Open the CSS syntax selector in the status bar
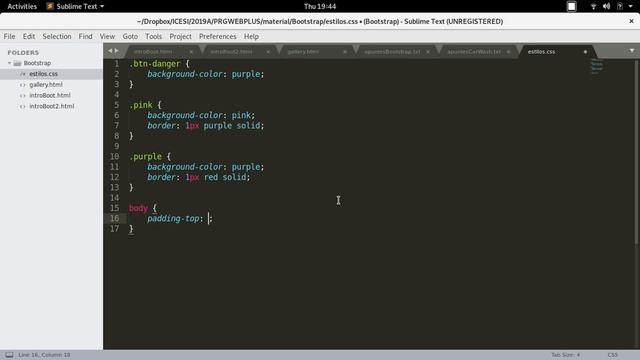The image size is (640, 360). tap(612, 355)
